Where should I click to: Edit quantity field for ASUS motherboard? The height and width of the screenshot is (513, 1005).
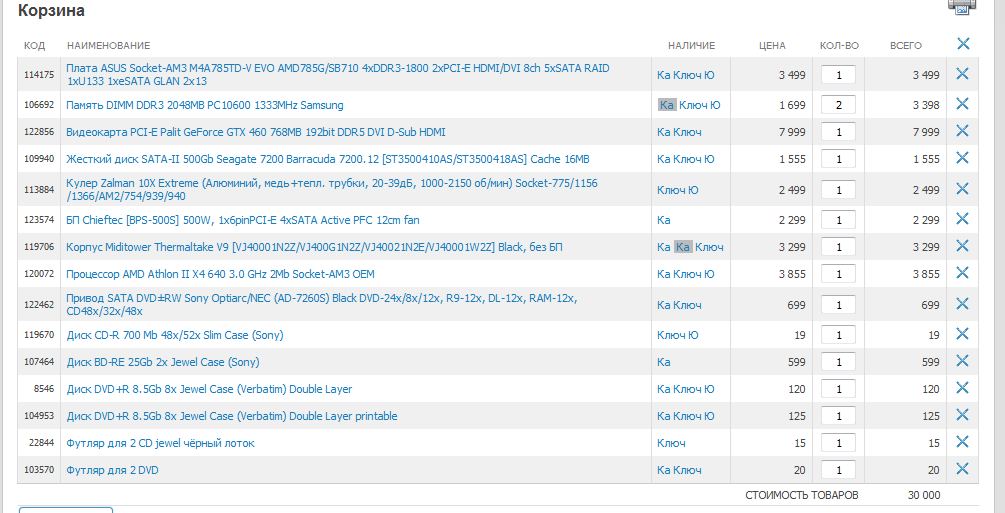point(838,75)
